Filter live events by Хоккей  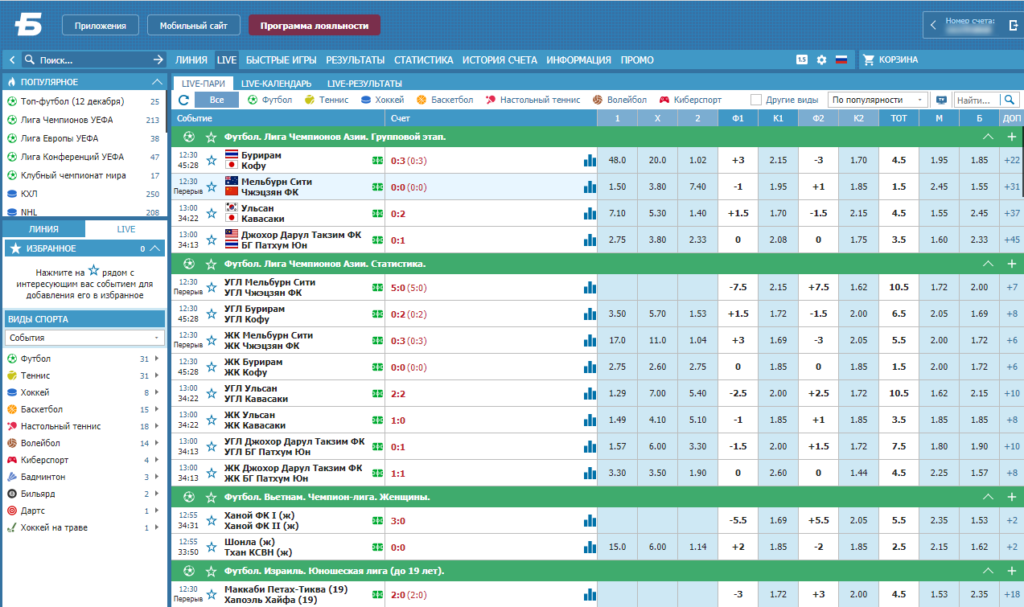[x=383, y=100]
